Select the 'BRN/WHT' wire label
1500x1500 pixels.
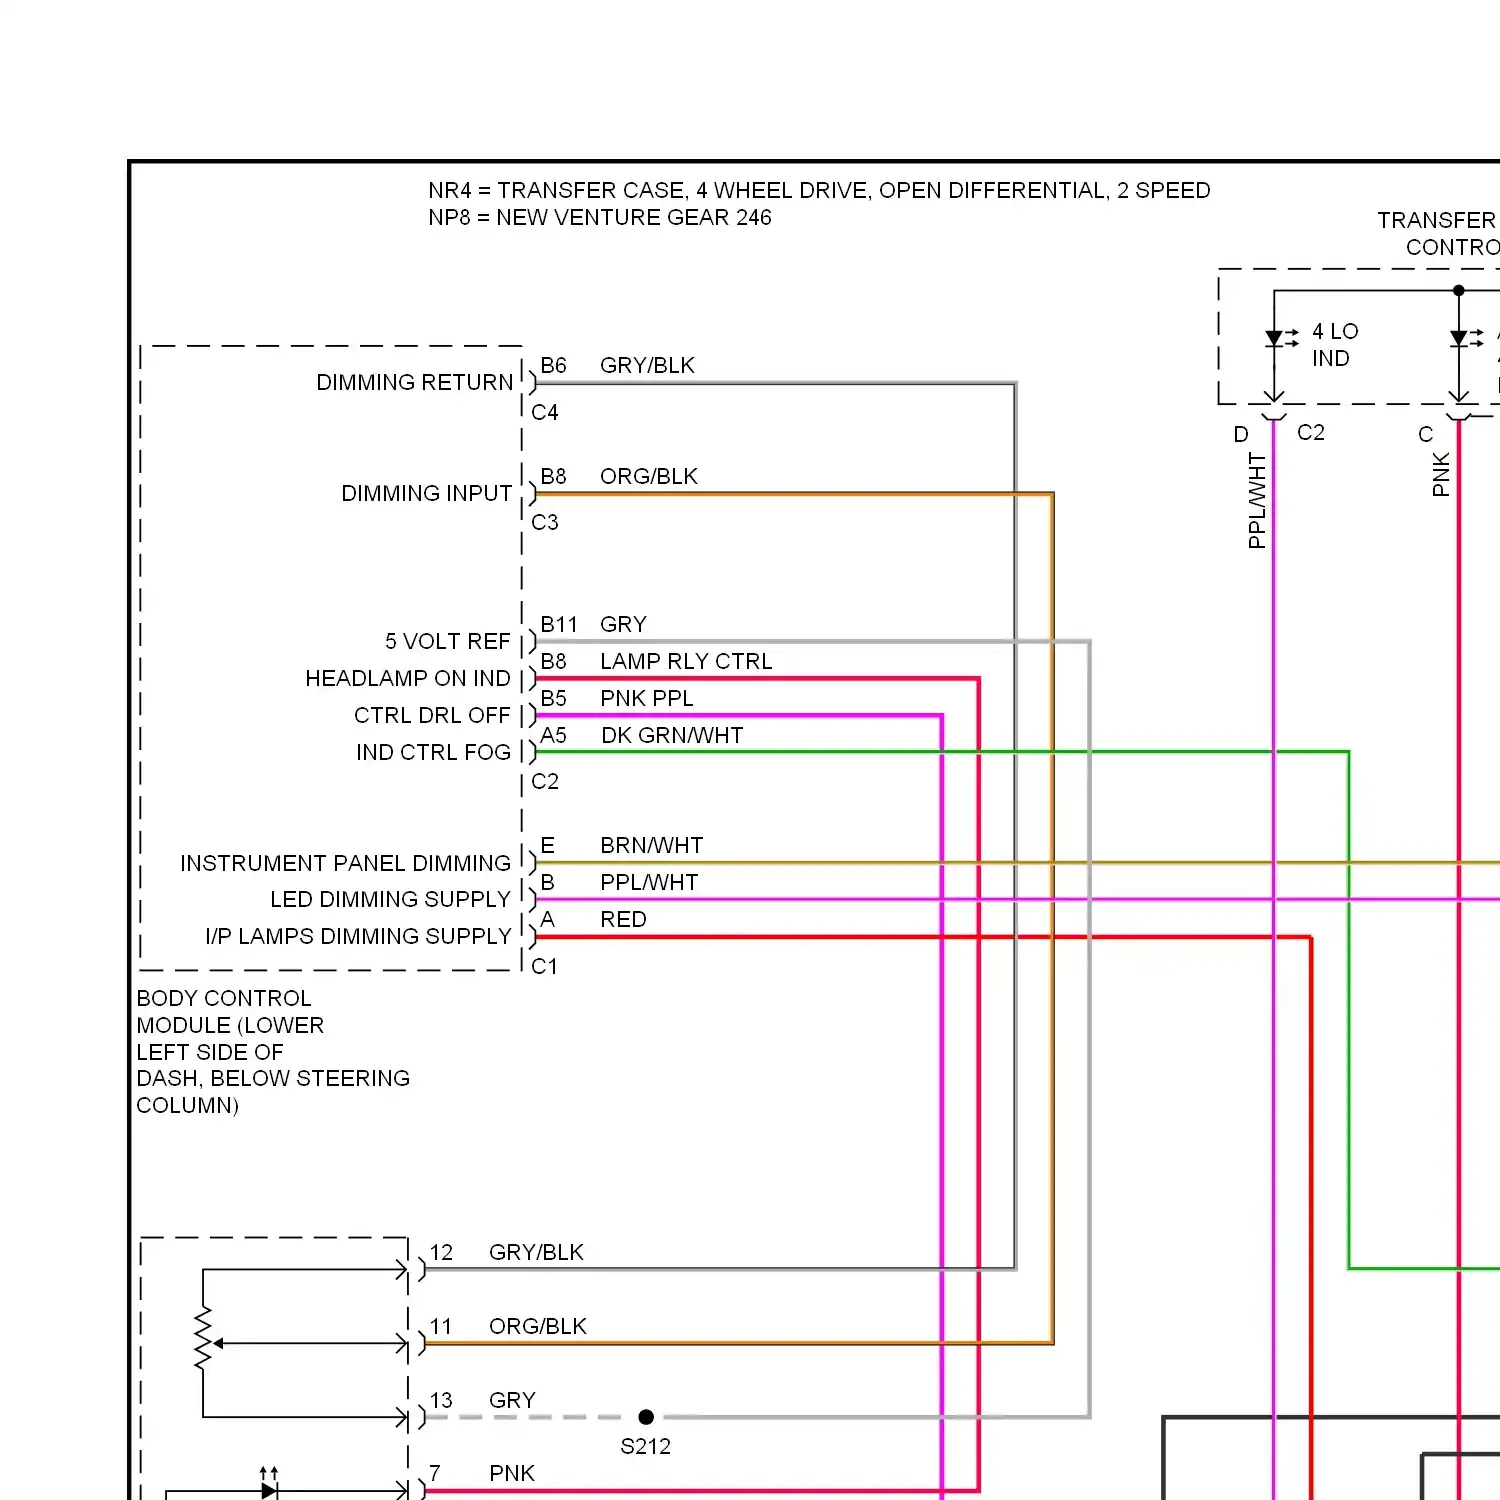652,845
